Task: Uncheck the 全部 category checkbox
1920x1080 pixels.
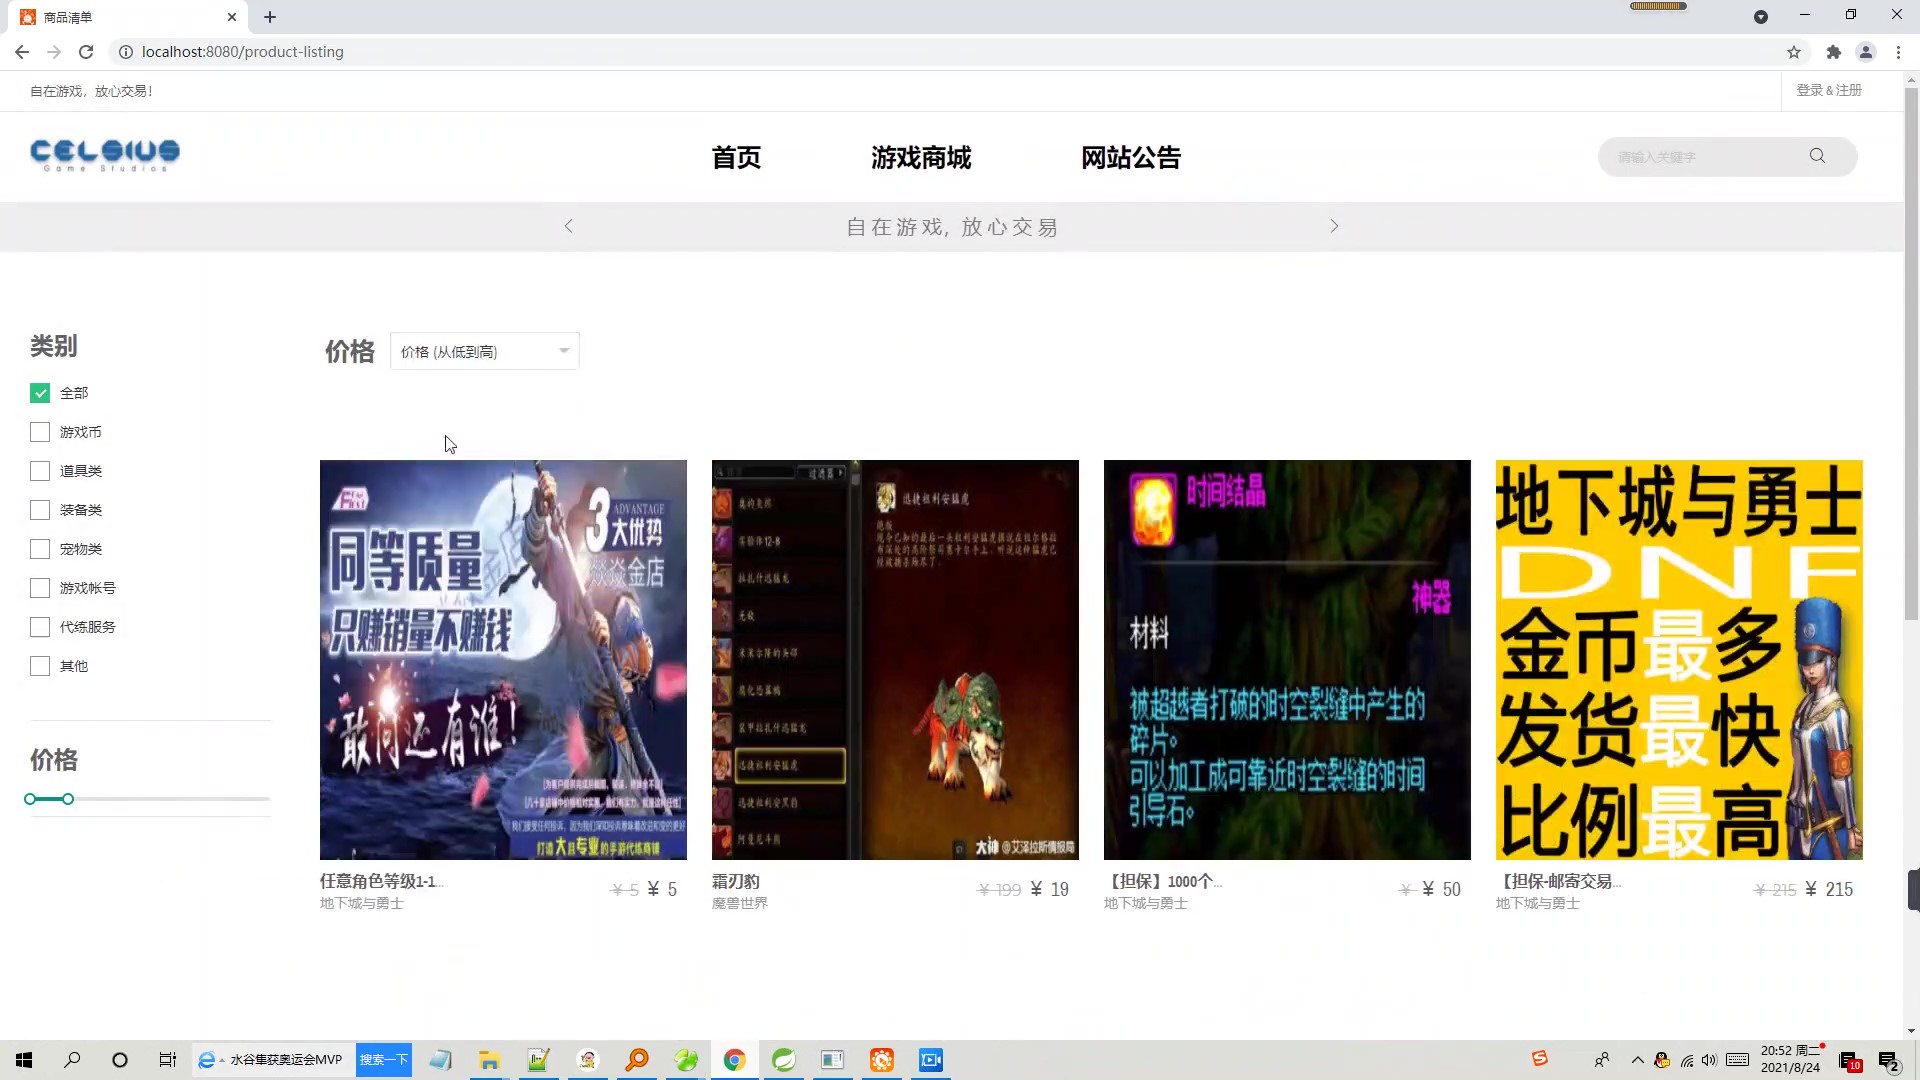Action: tap(40, 392)
